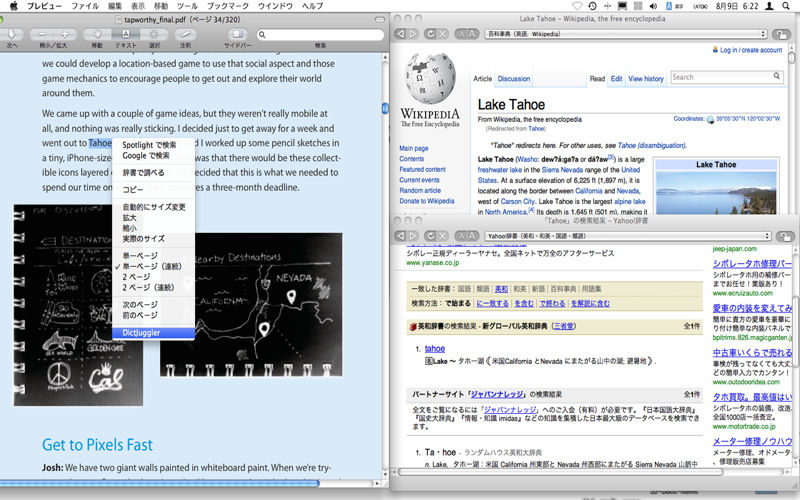Image resolution: width=800 pixels, height=500 pixels.
Task: Click Preview window vertical scrollbar thumb
Action: click(385, 108)
